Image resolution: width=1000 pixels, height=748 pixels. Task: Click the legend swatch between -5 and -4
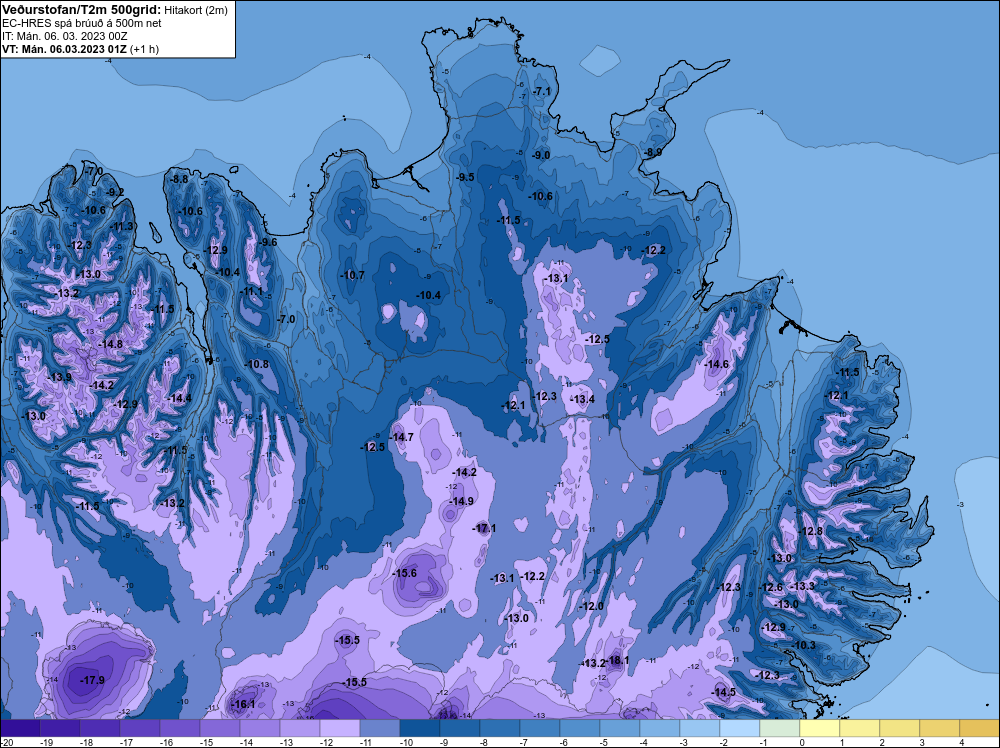point(620,728)
